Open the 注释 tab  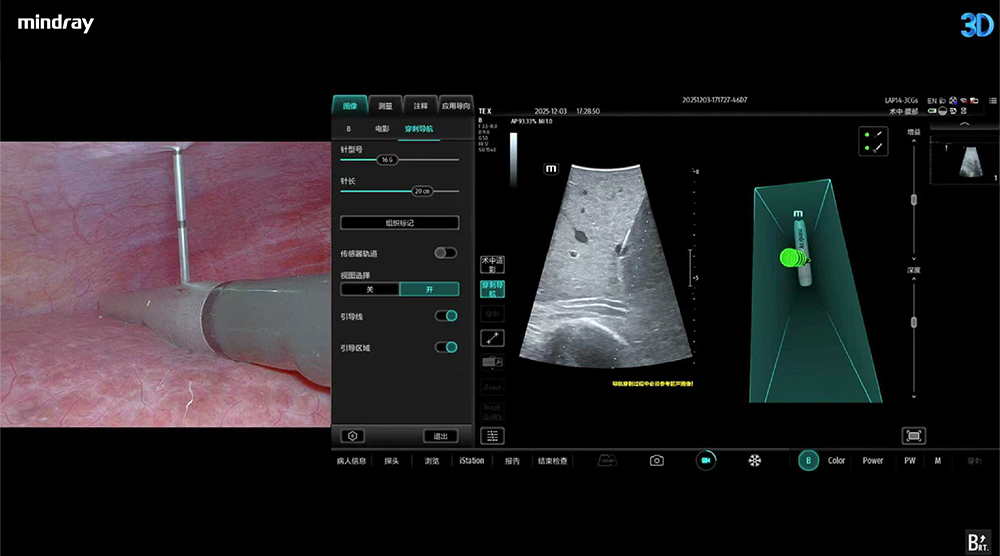(x=420, y=105)
